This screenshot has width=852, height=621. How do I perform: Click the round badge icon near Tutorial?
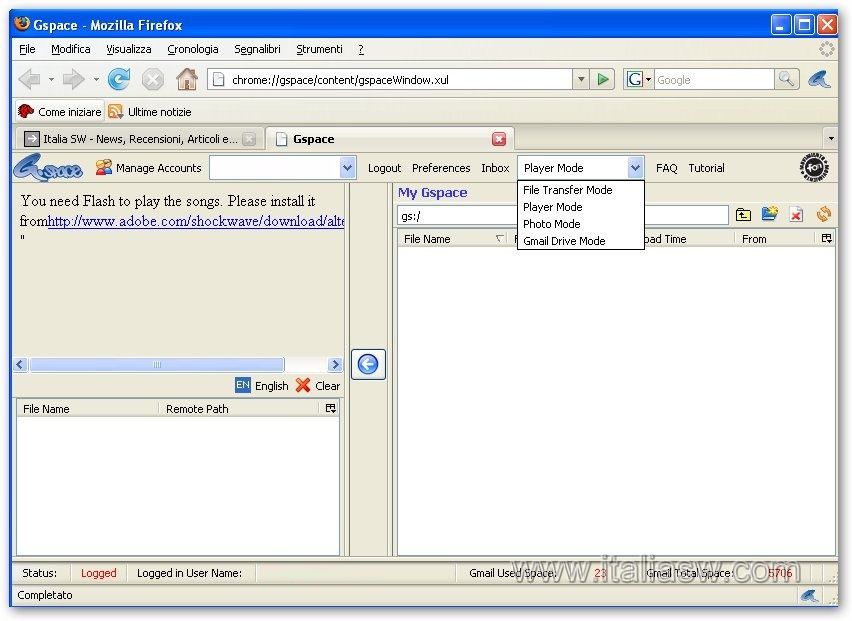tap(814, 167)
